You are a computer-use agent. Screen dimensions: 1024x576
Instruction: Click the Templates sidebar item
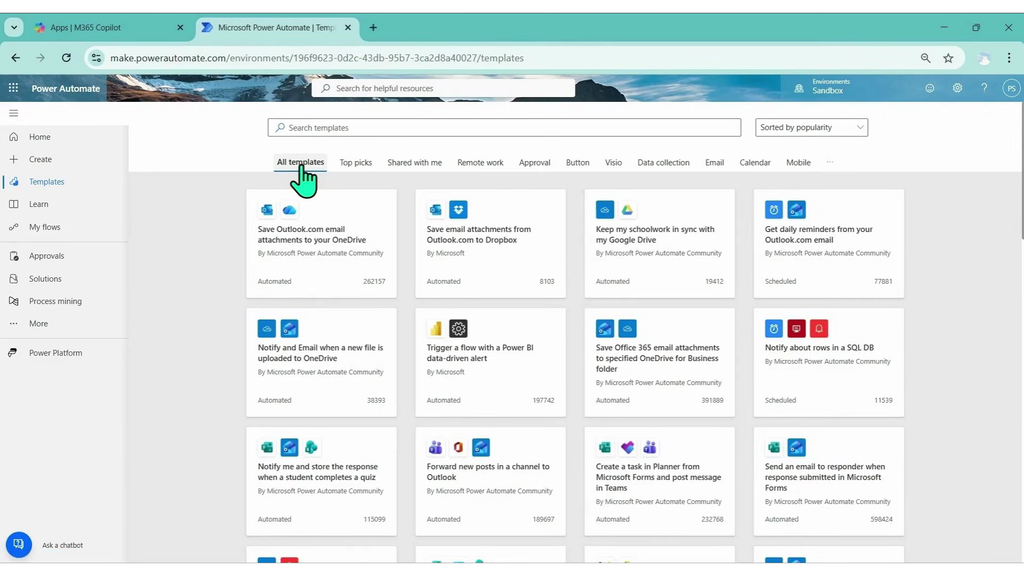coord(46,182)
